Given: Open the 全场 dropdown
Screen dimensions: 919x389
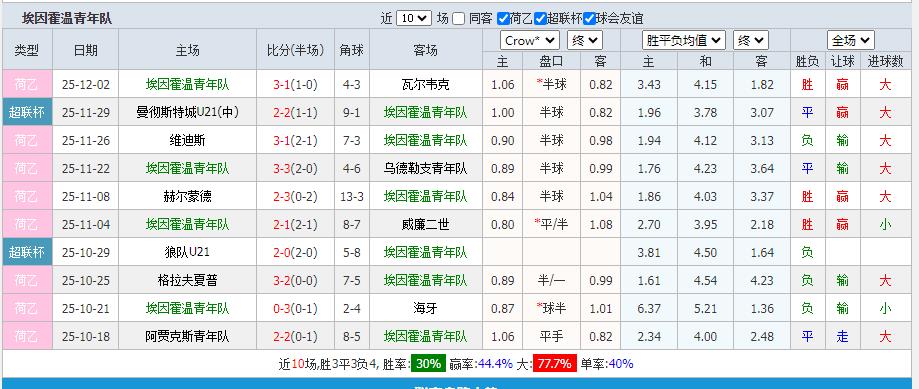Looking at the screenshot, I should 851,40.
